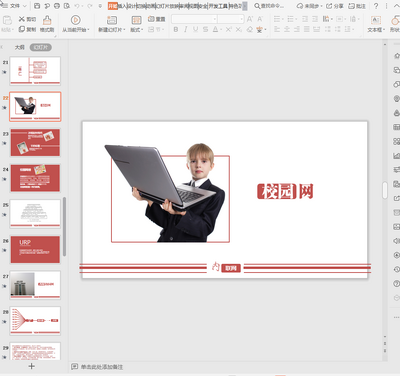The width and height of the screenshot is (400, 376).
Task: Click the Comment (批注) button
Action: 357,6
